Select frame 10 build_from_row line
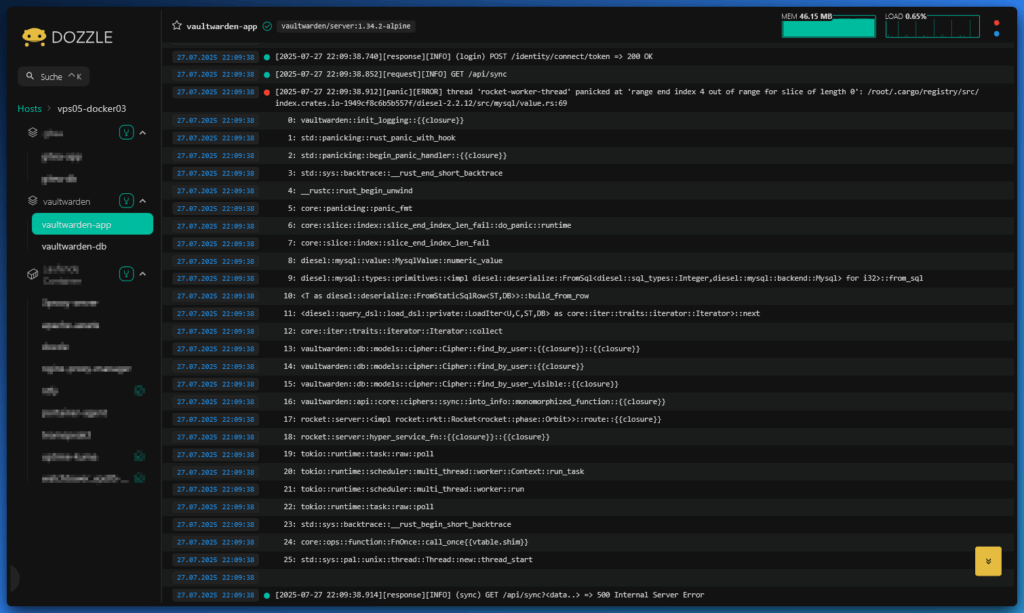The image size is (1024, 613). [x=436, y=296]
